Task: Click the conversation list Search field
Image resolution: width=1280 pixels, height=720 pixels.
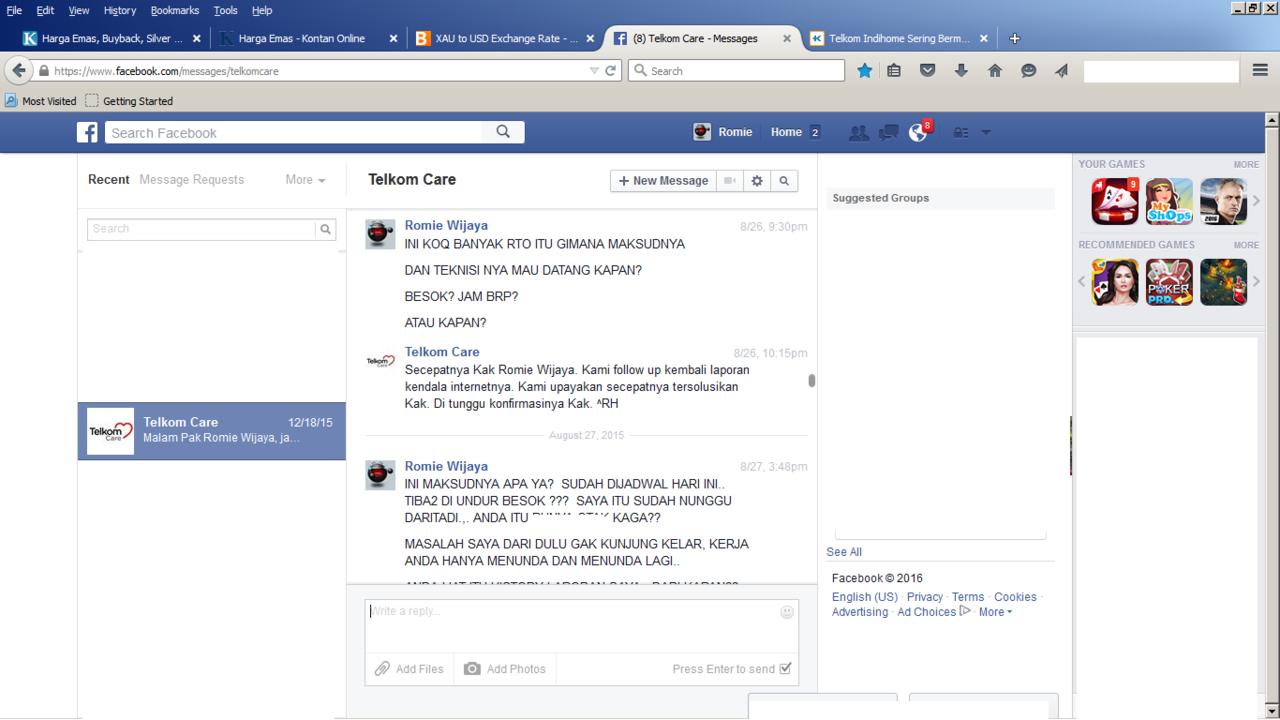Action: click(202, 229)
